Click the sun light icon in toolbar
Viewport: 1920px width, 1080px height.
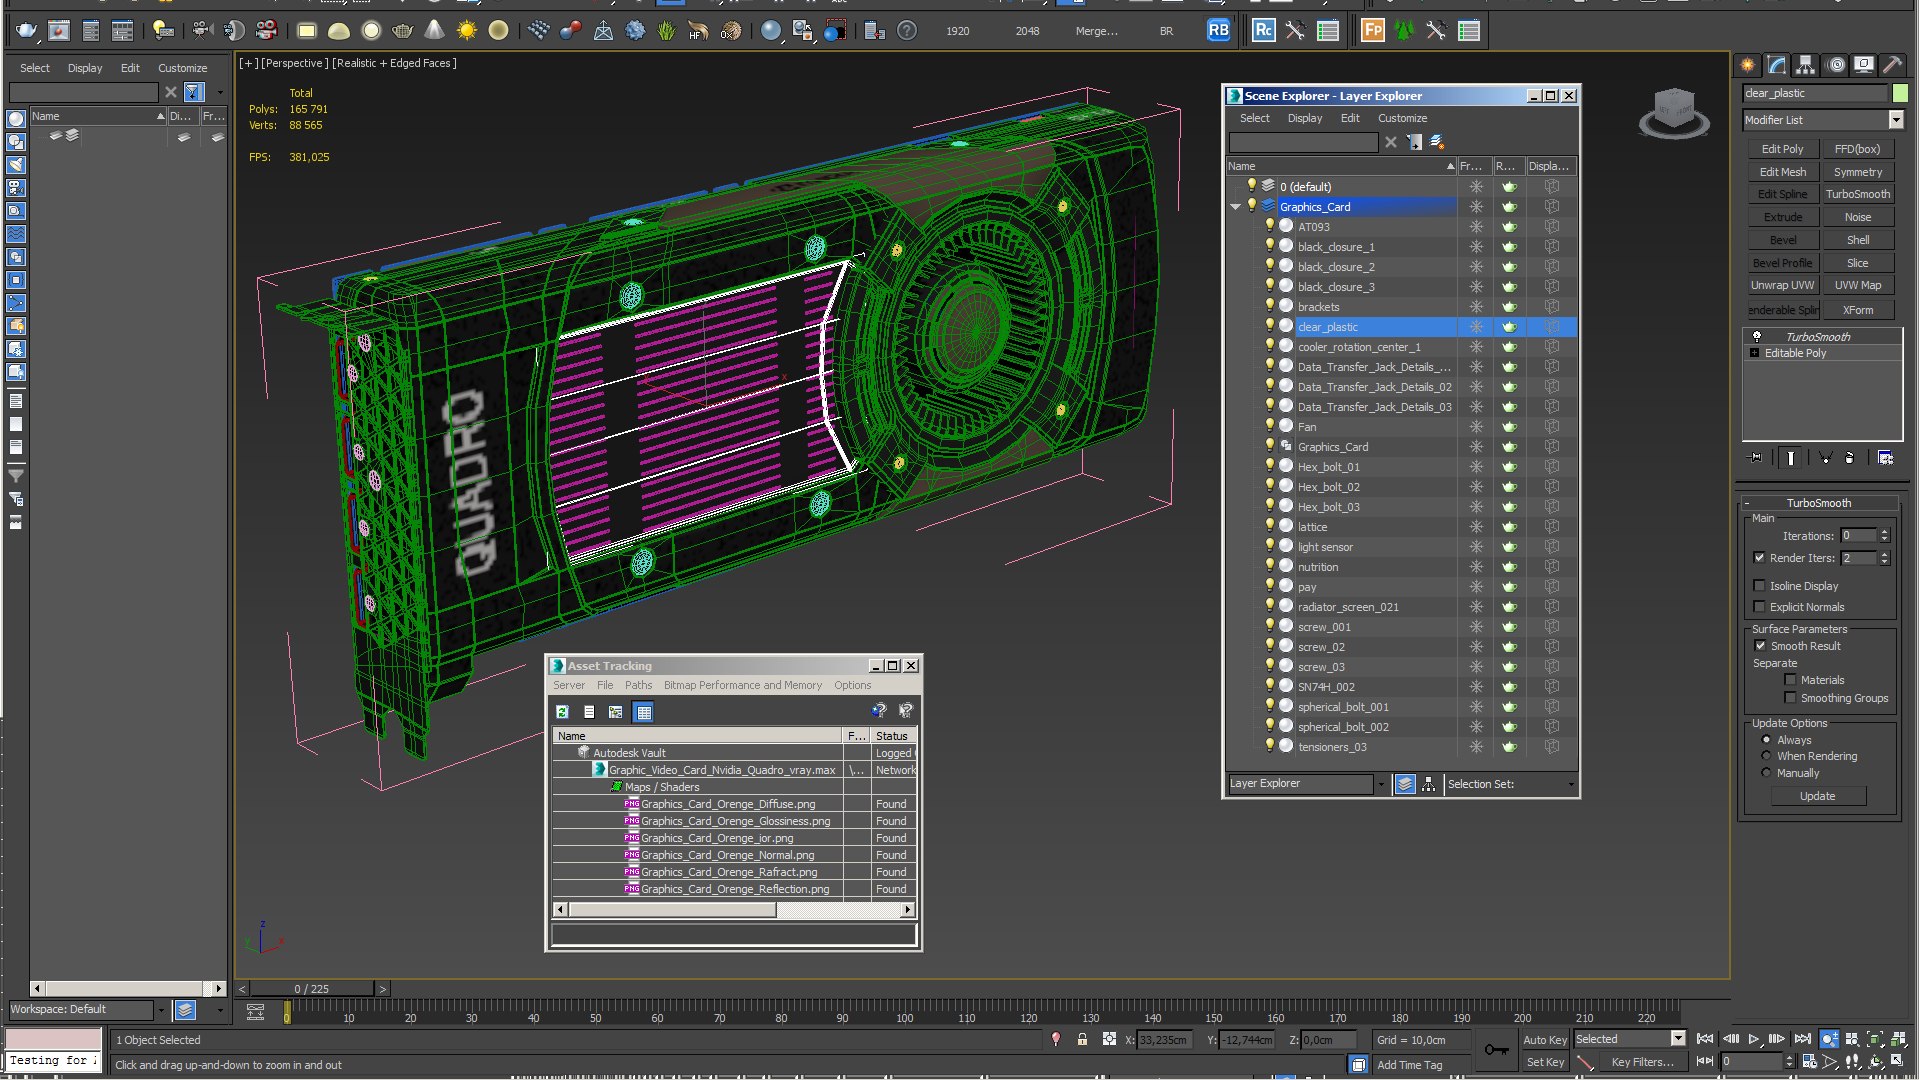(x=466, y=31)
